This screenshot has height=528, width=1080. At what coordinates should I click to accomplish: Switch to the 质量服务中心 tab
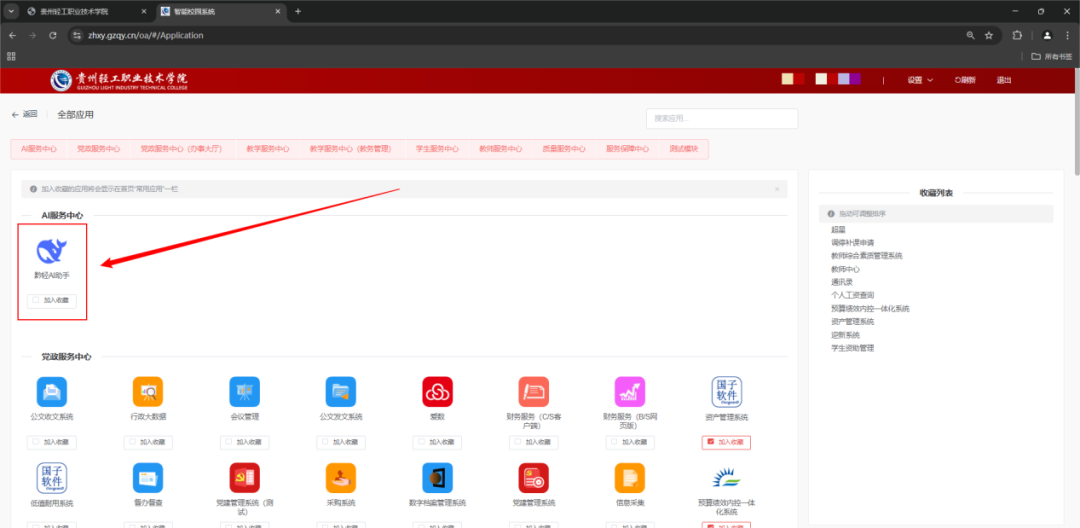coord(563,149)
